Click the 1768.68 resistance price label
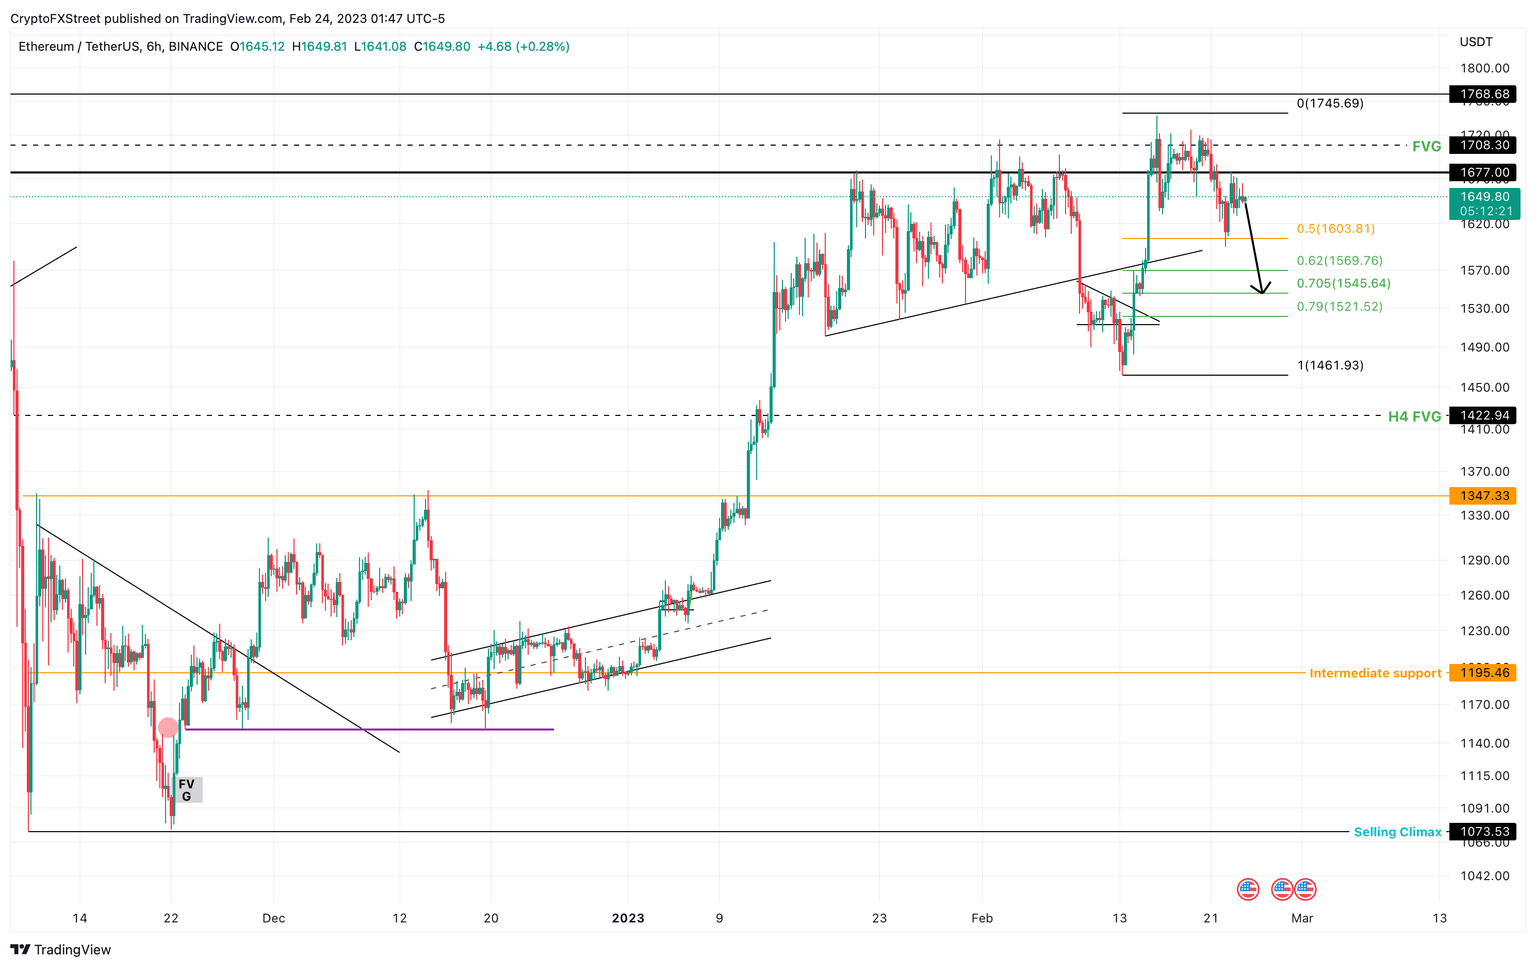This screenshot has width=1536, height=968. pos(1483,93)
